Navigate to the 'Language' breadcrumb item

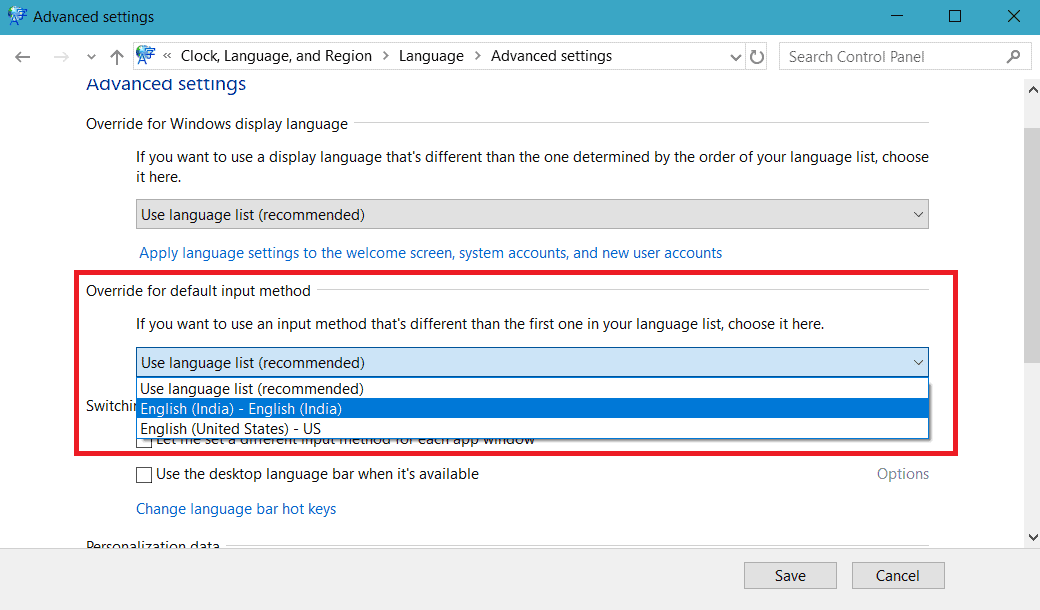coord(431,56)
